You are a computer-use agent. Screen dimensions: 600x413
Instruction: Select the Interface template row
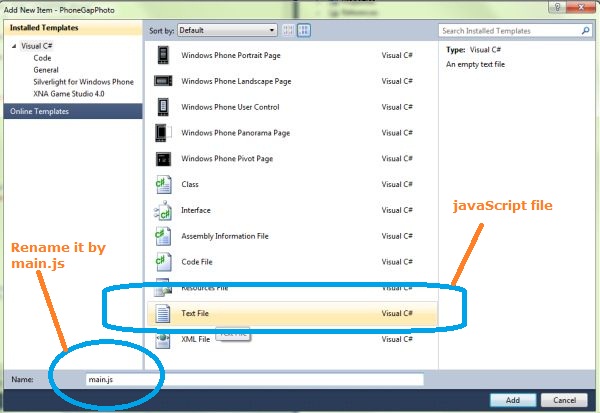click(292, 210)
